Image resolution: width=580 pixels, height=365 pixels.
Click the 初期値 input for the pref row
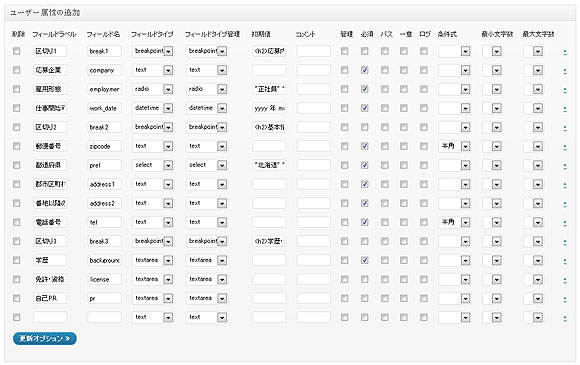tap(269, 165)
